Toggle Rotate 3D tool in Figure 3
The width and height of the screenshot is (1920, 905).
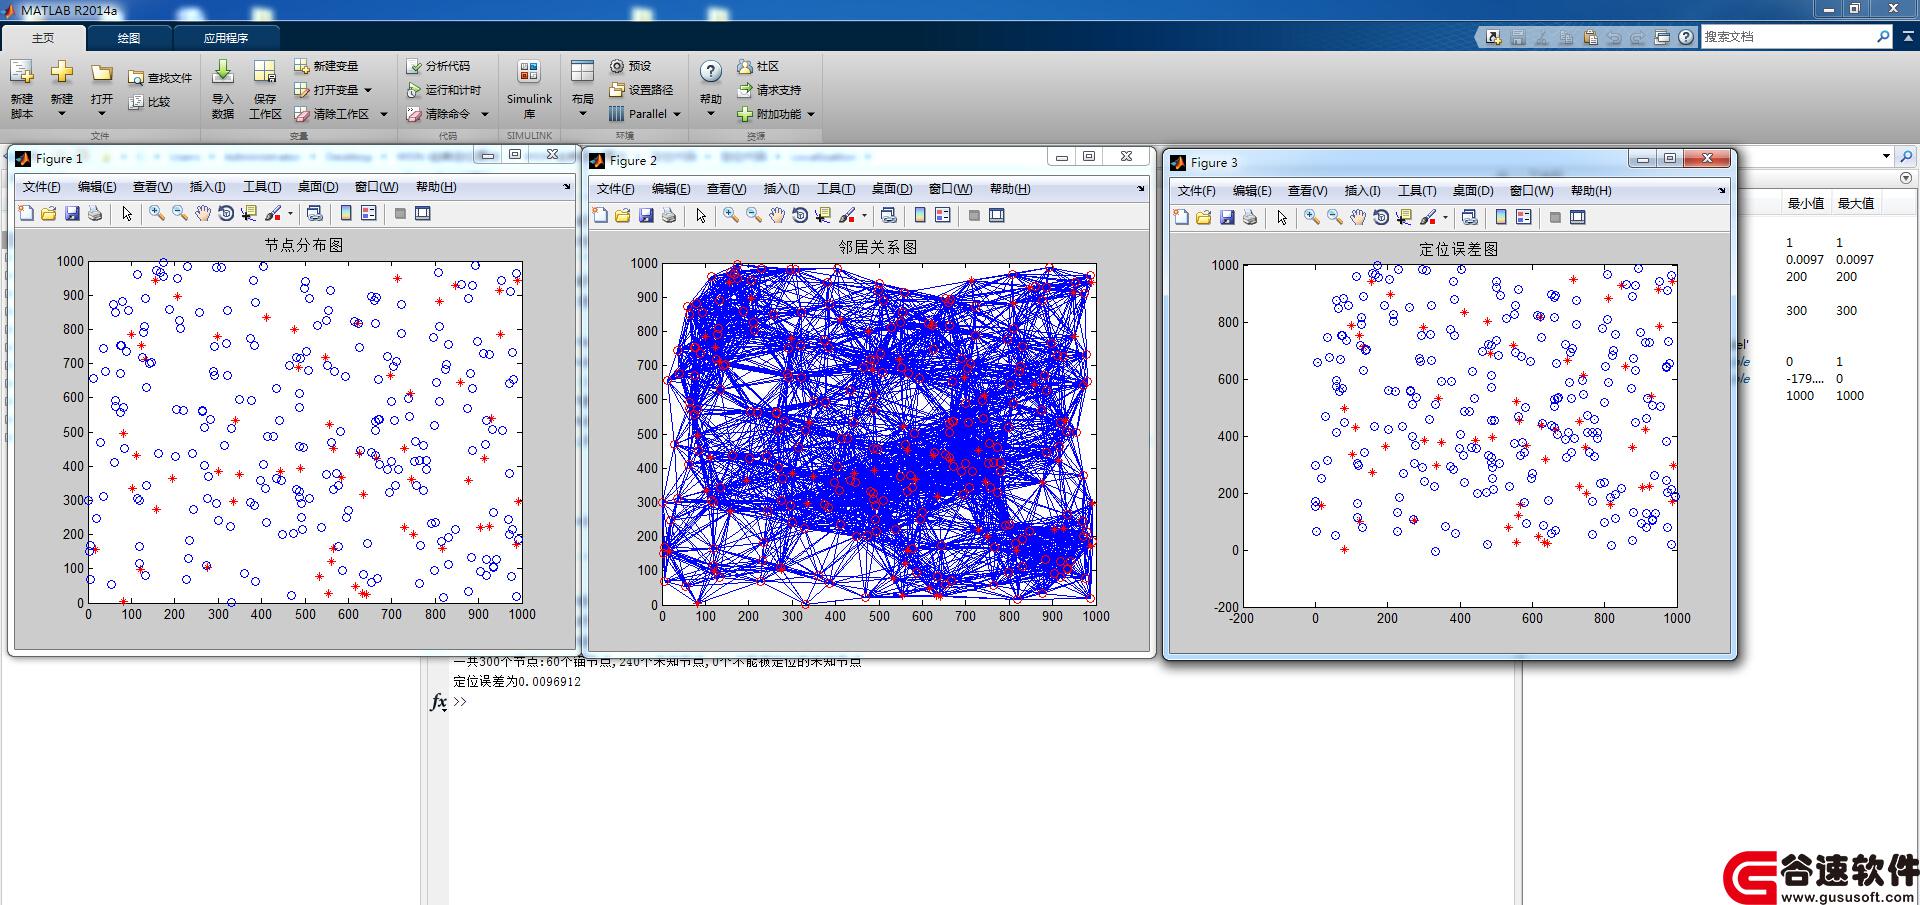1381,217
